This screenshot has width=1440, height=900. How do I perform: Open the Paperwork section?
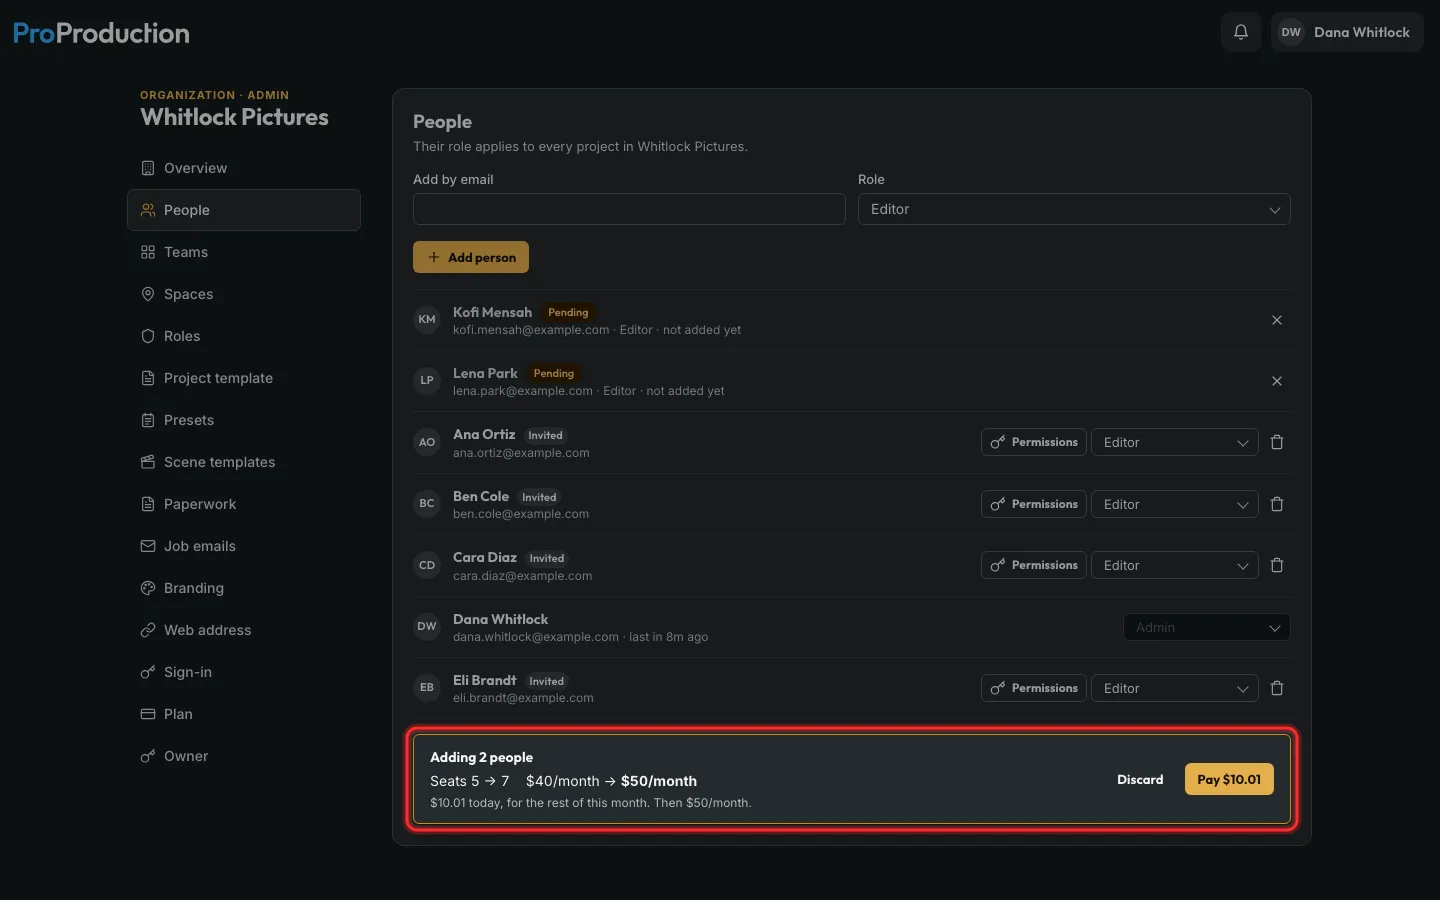click(244, 504)
